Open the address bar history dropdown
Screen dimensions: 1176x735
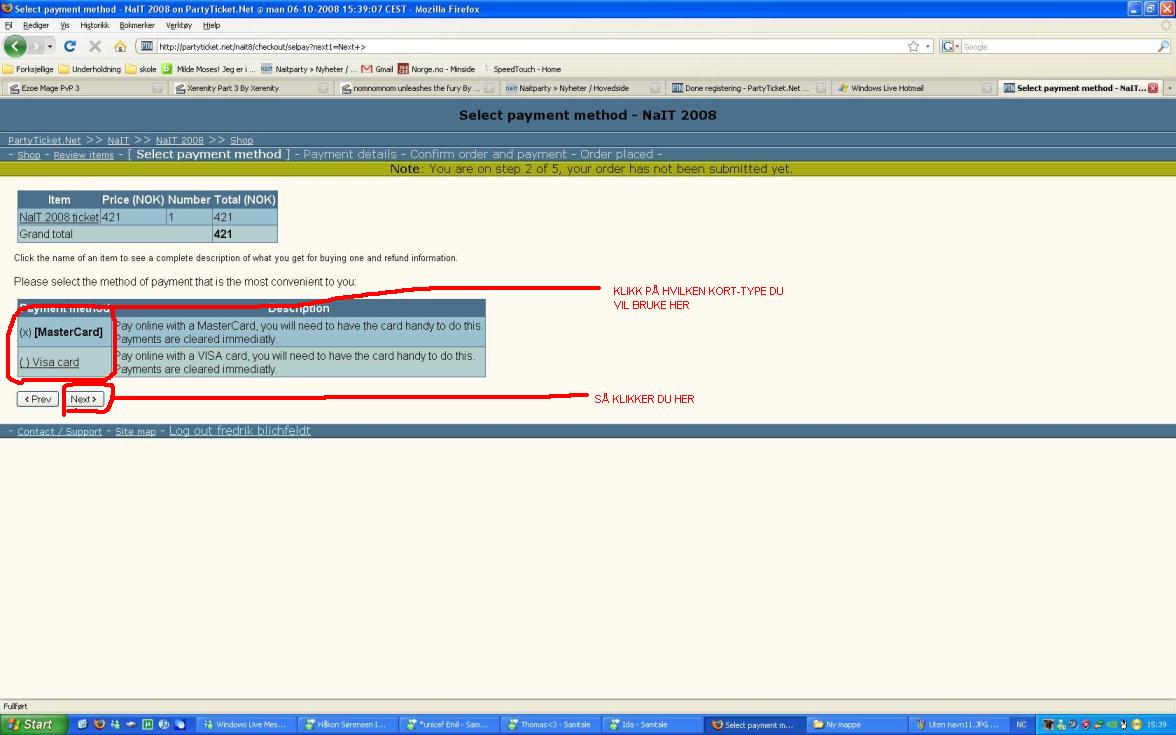[x=928, y=46]
